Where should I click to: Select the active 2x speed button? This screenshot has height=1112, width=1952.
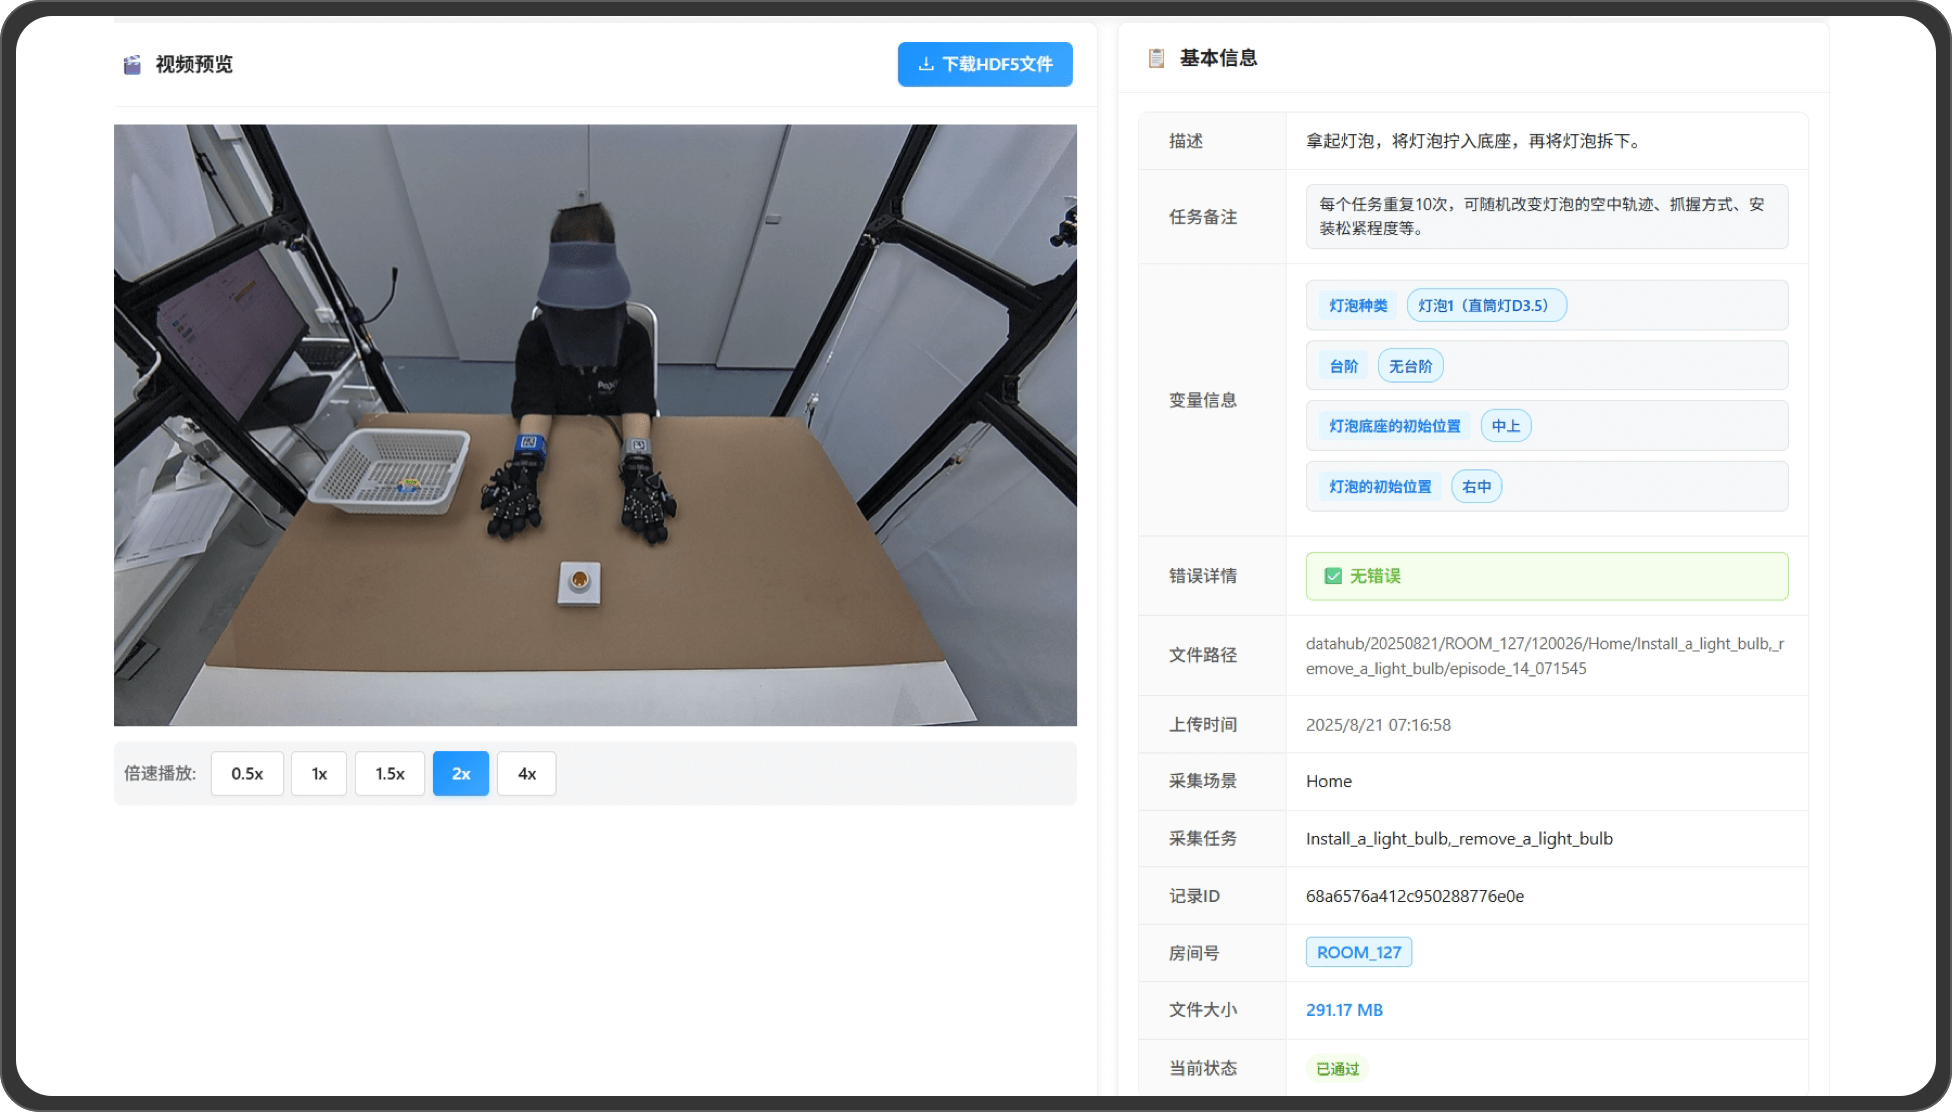coord(460,773)
